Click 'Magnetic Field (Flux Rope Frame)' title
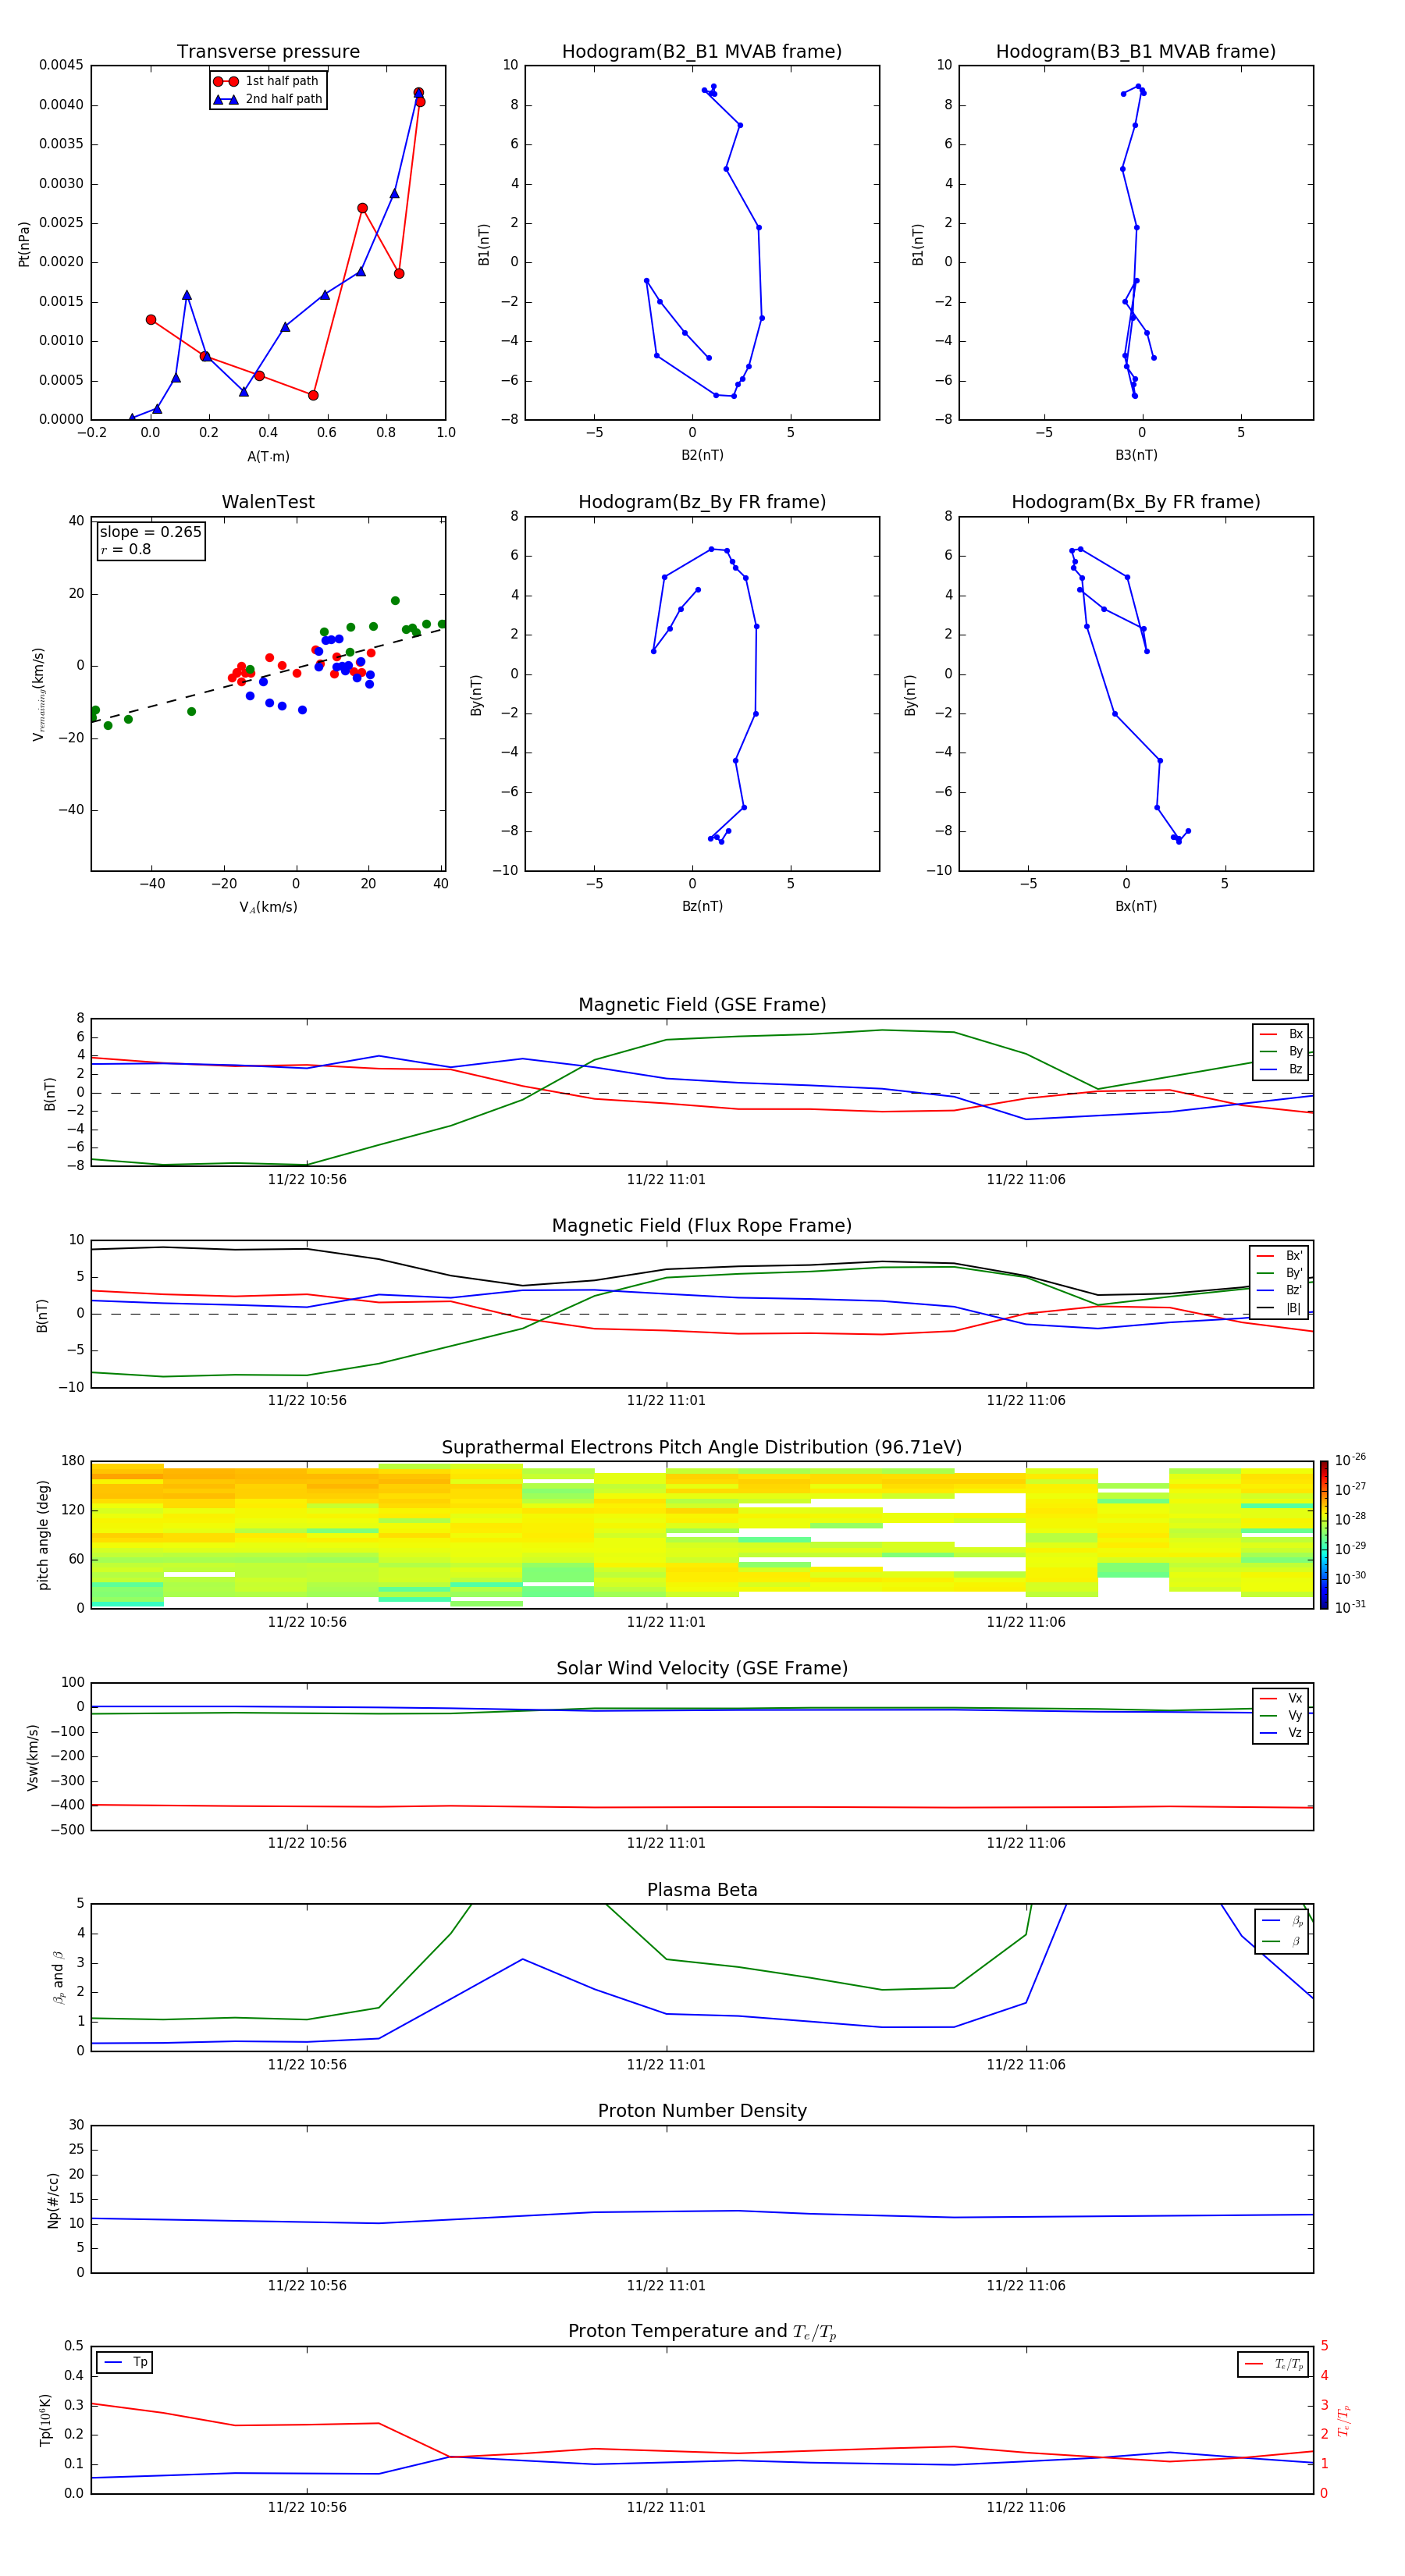Image resolution: width=1405 pixels, height=2576 pixels. pyautogui.click(x=702, y=1226)
